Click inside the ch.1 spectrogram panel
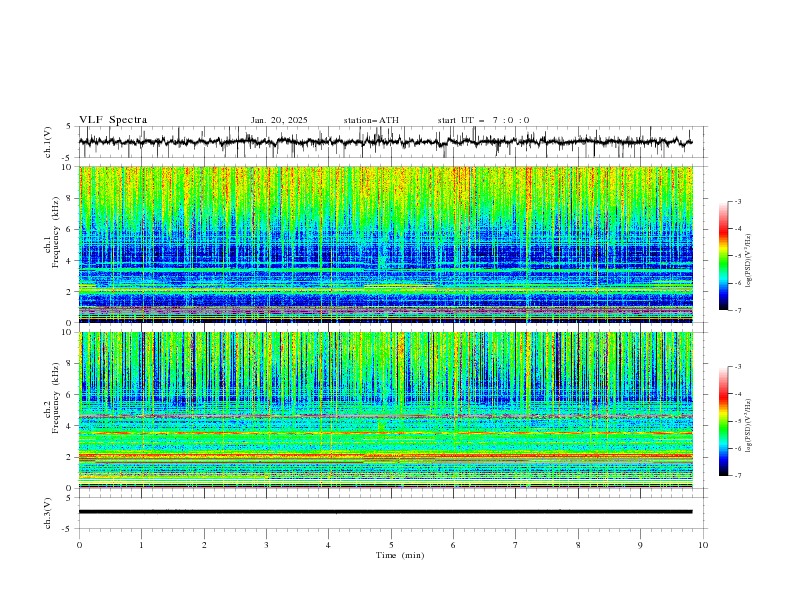Image resolution: width=792 pixels, height=612 pixels. pyautogui.click(x=385, y=244)
